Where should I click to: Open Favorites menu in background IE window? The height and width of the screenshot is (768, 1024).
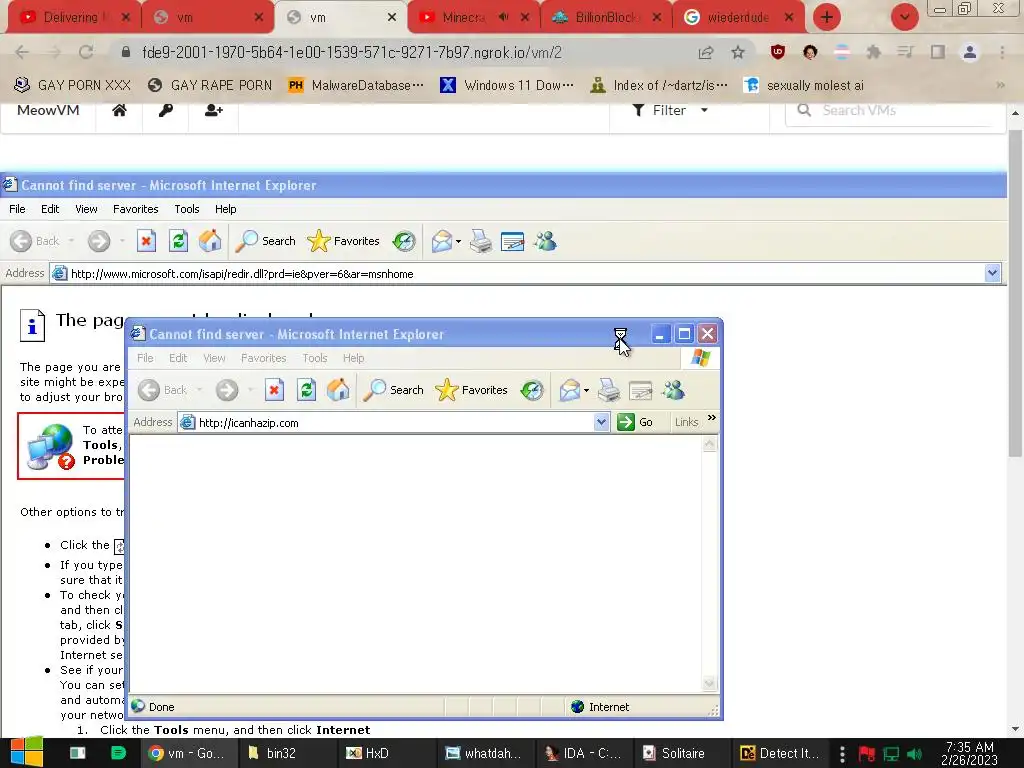click(135, 209)
